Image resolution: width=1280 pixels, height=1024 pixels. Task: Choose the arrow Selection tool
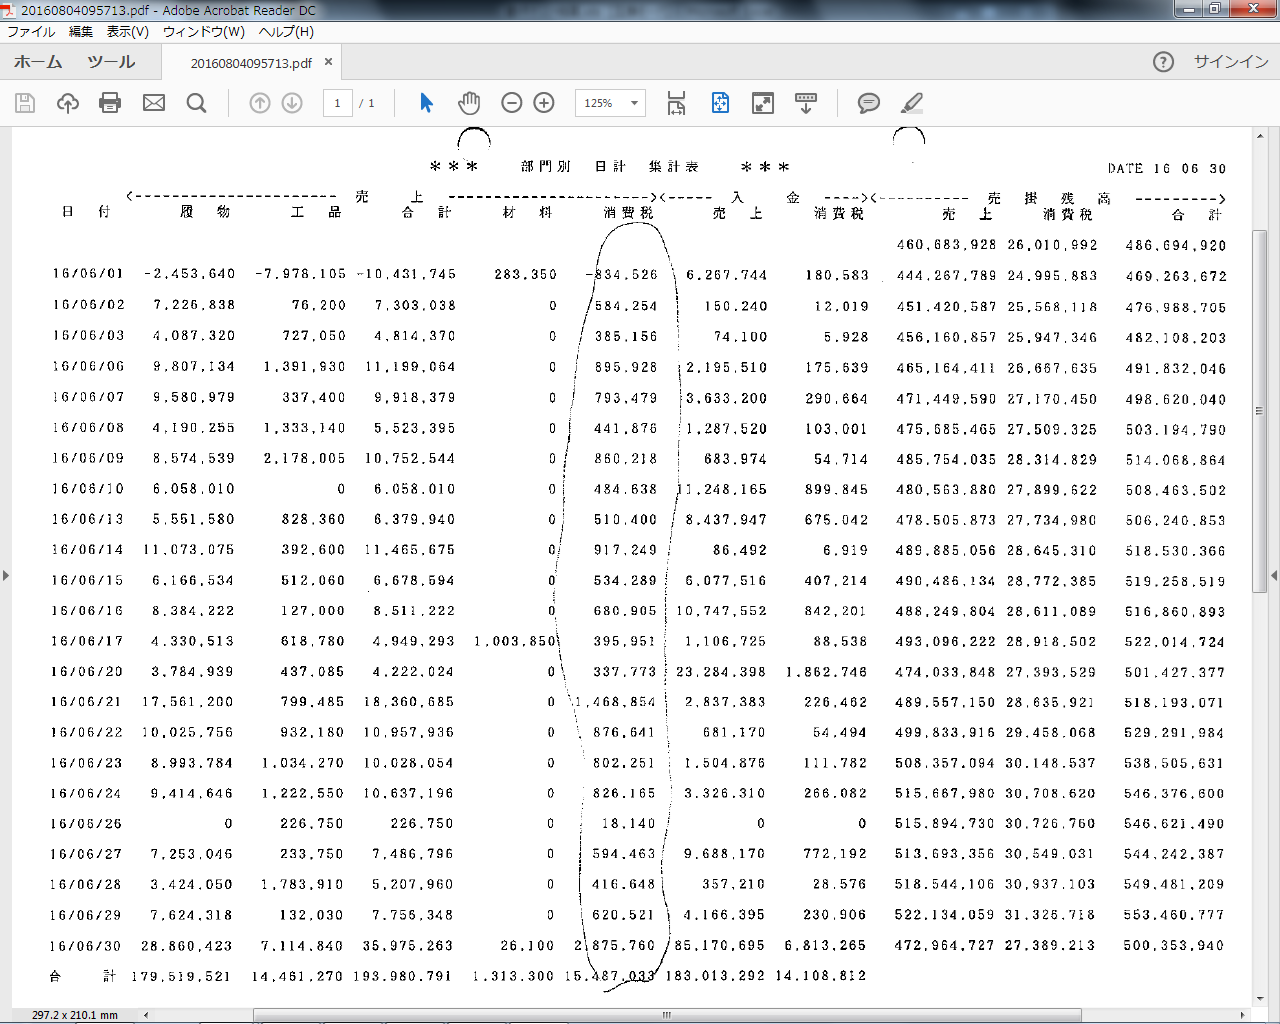point(427,103)
